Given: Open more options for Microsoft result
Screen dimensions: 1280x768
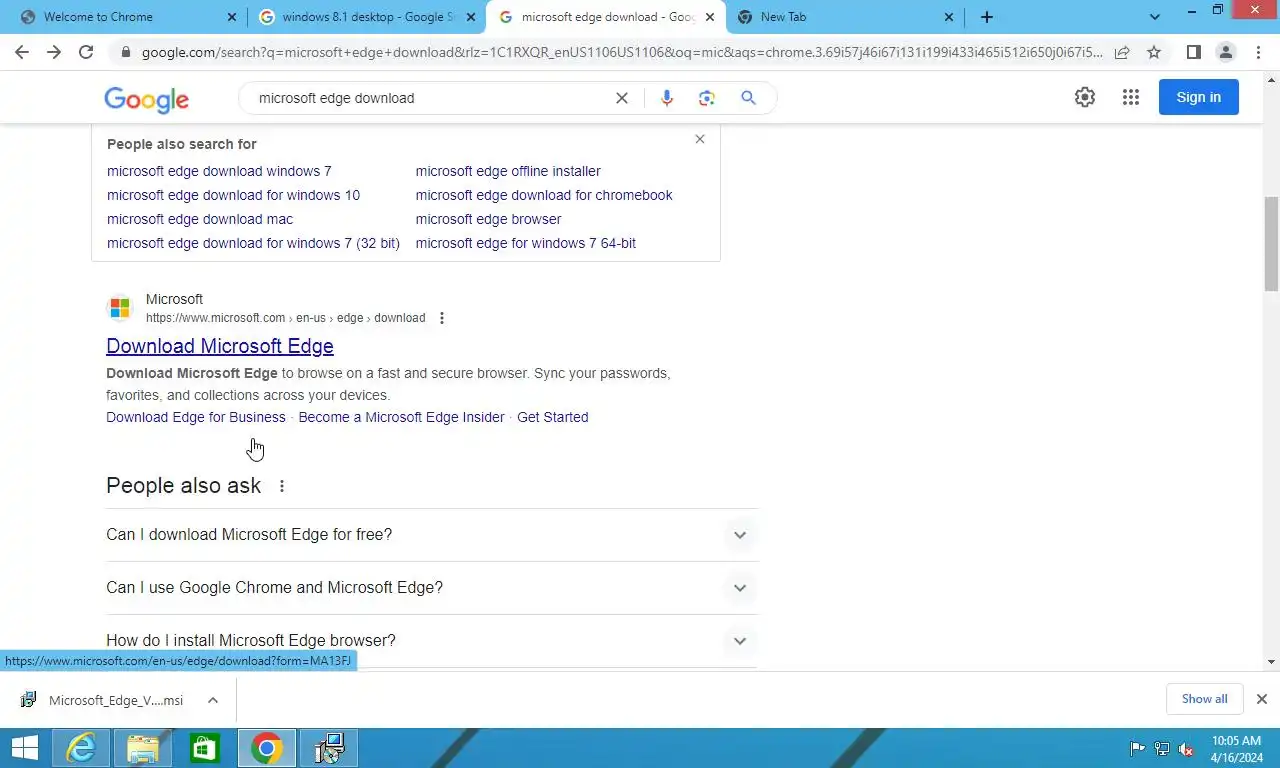Looking at the screenshot, I should coord(442,318).
